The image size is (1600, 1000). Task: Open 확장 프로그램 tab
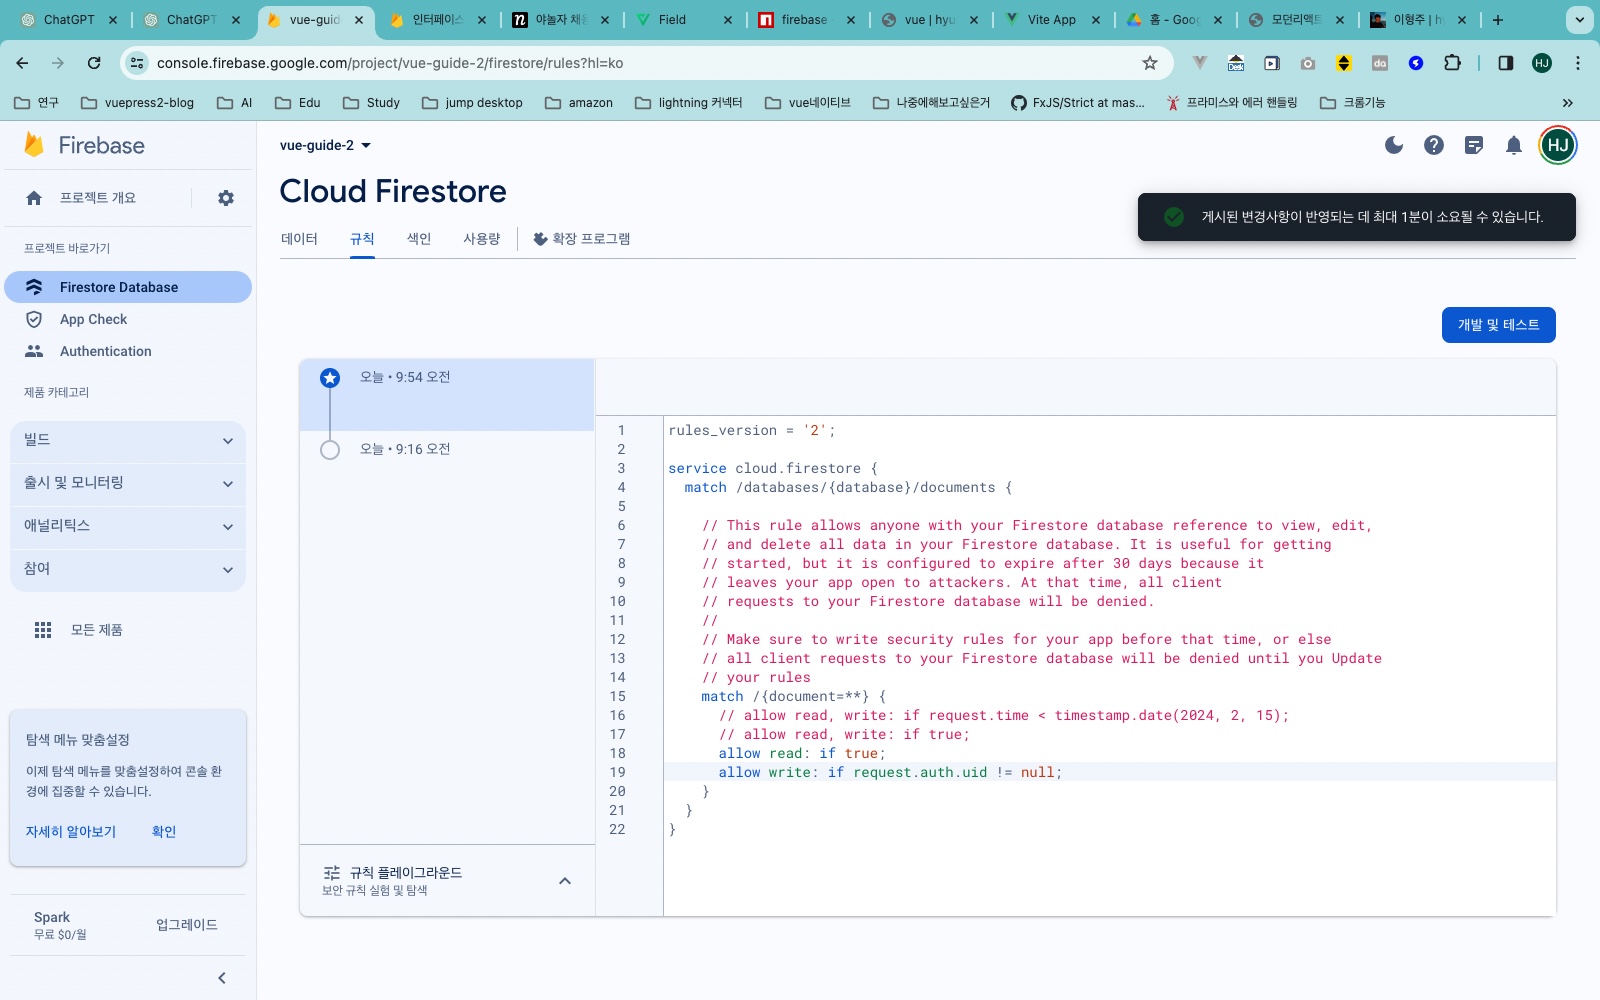pos(582,239)
